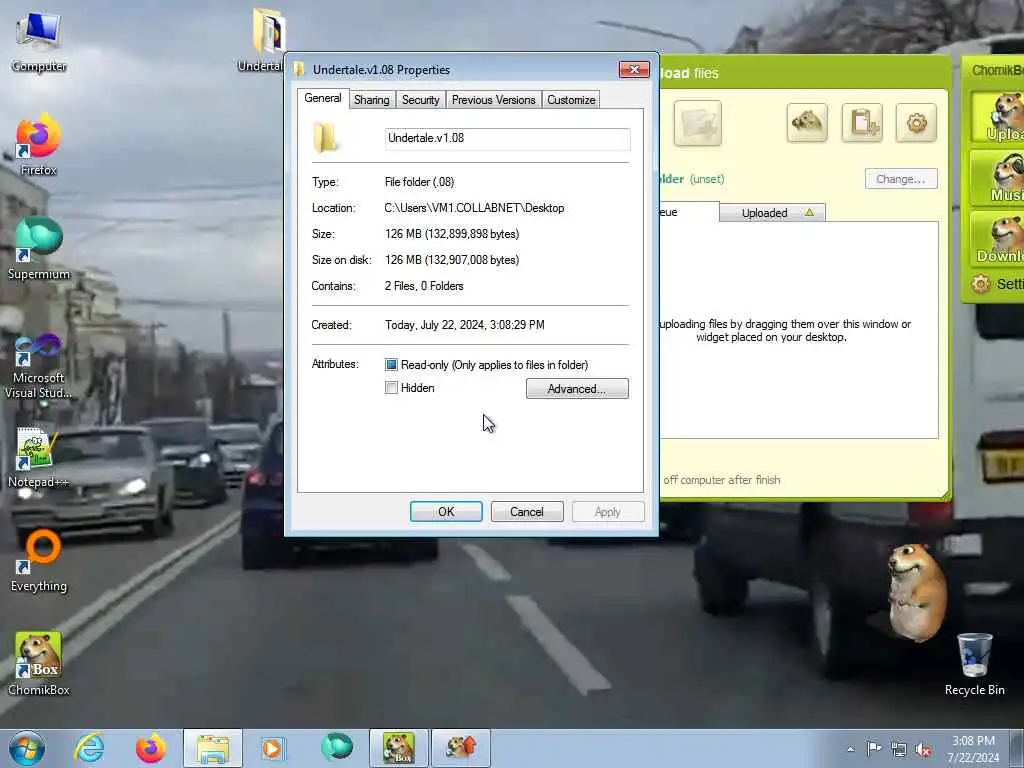Click the taskbar clock showing 3:08 PM

point(974,749)
